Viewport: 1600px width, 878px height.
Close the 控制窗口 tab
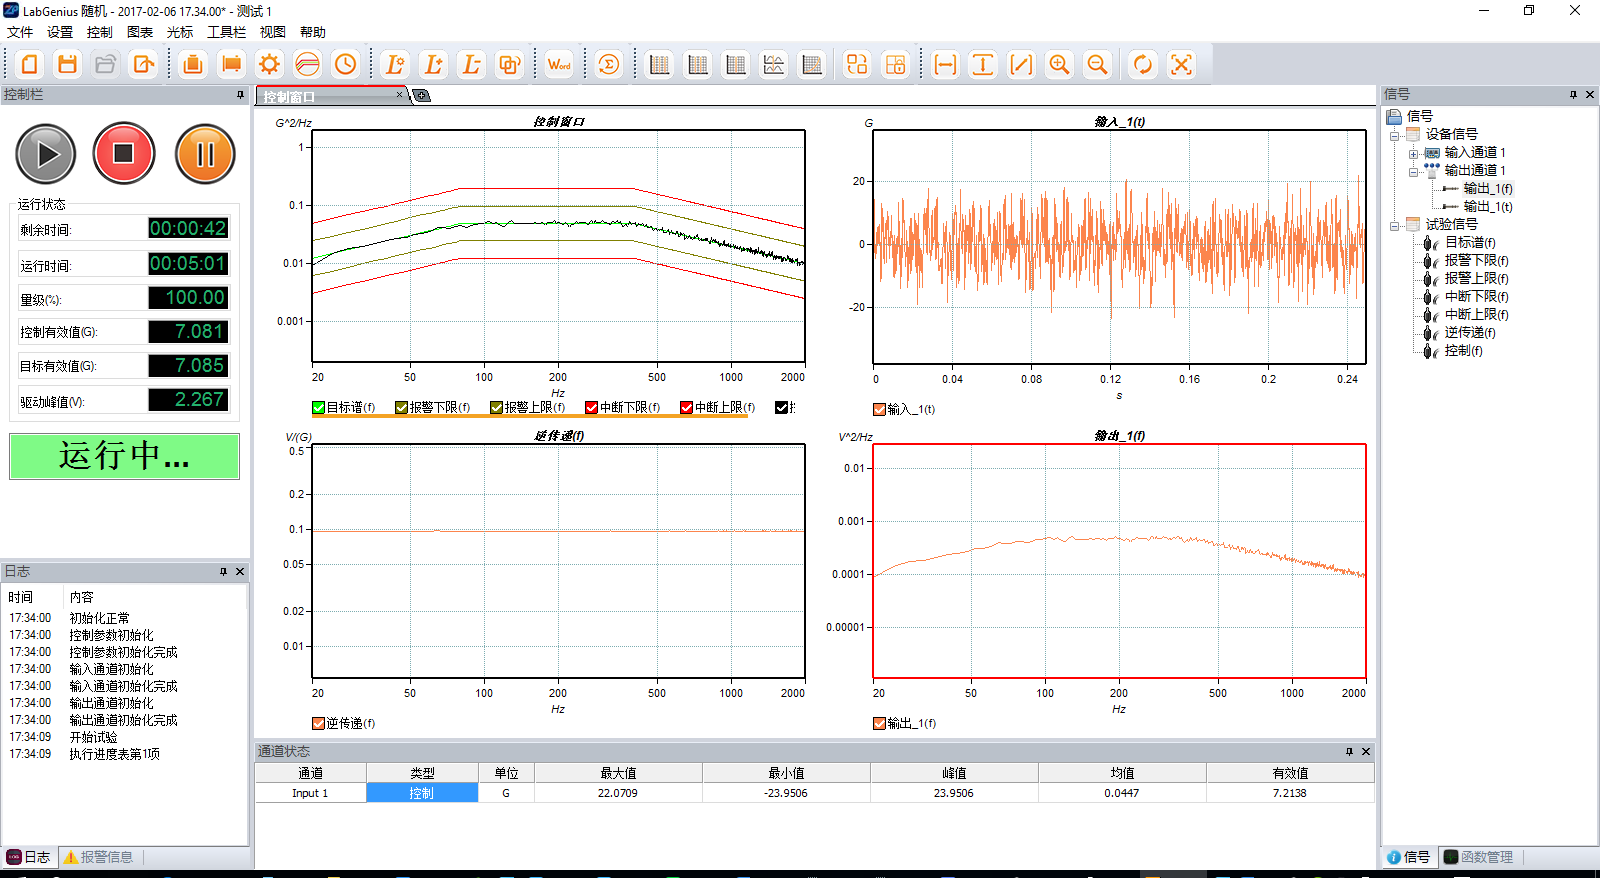tap(399, 95)
